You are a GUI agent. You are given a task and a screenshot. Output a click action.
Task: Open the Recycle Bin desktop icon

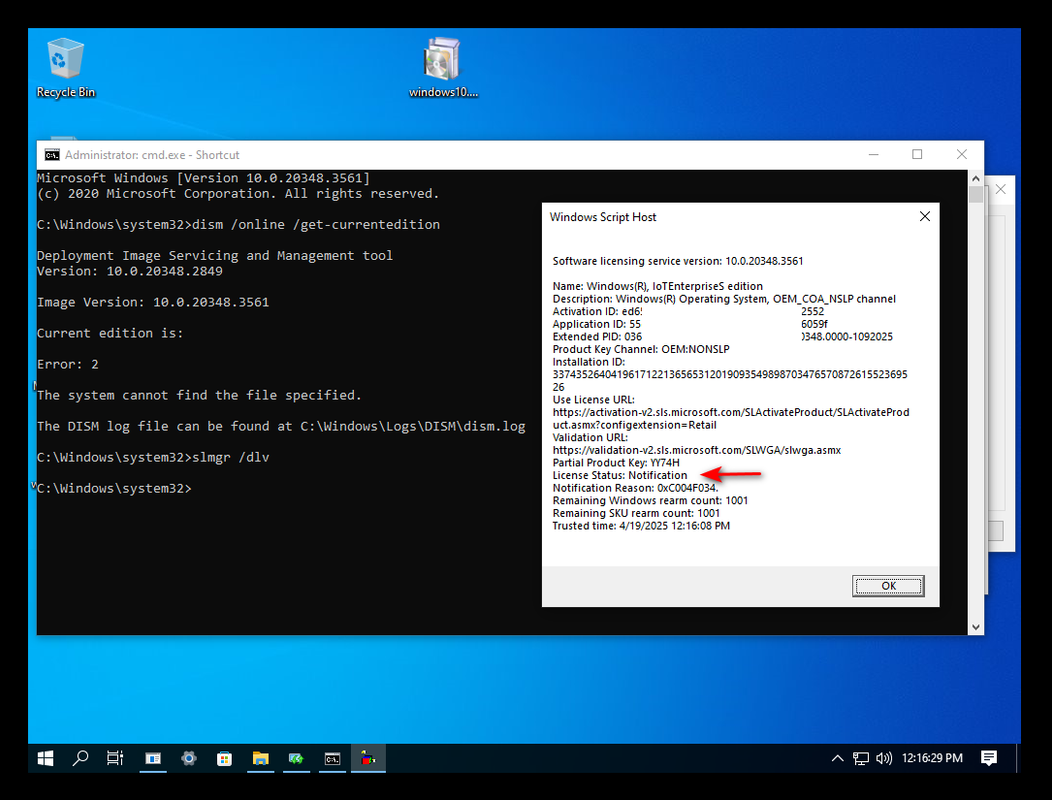[66, 68]
